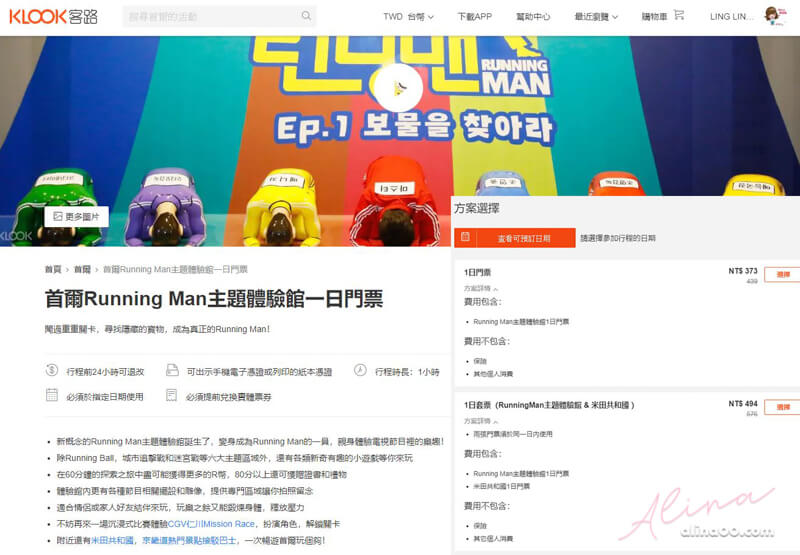Open the LING LIN account menu
This screenshot has height=555, width=800.
pyautogui.click(x=731, y=16)
